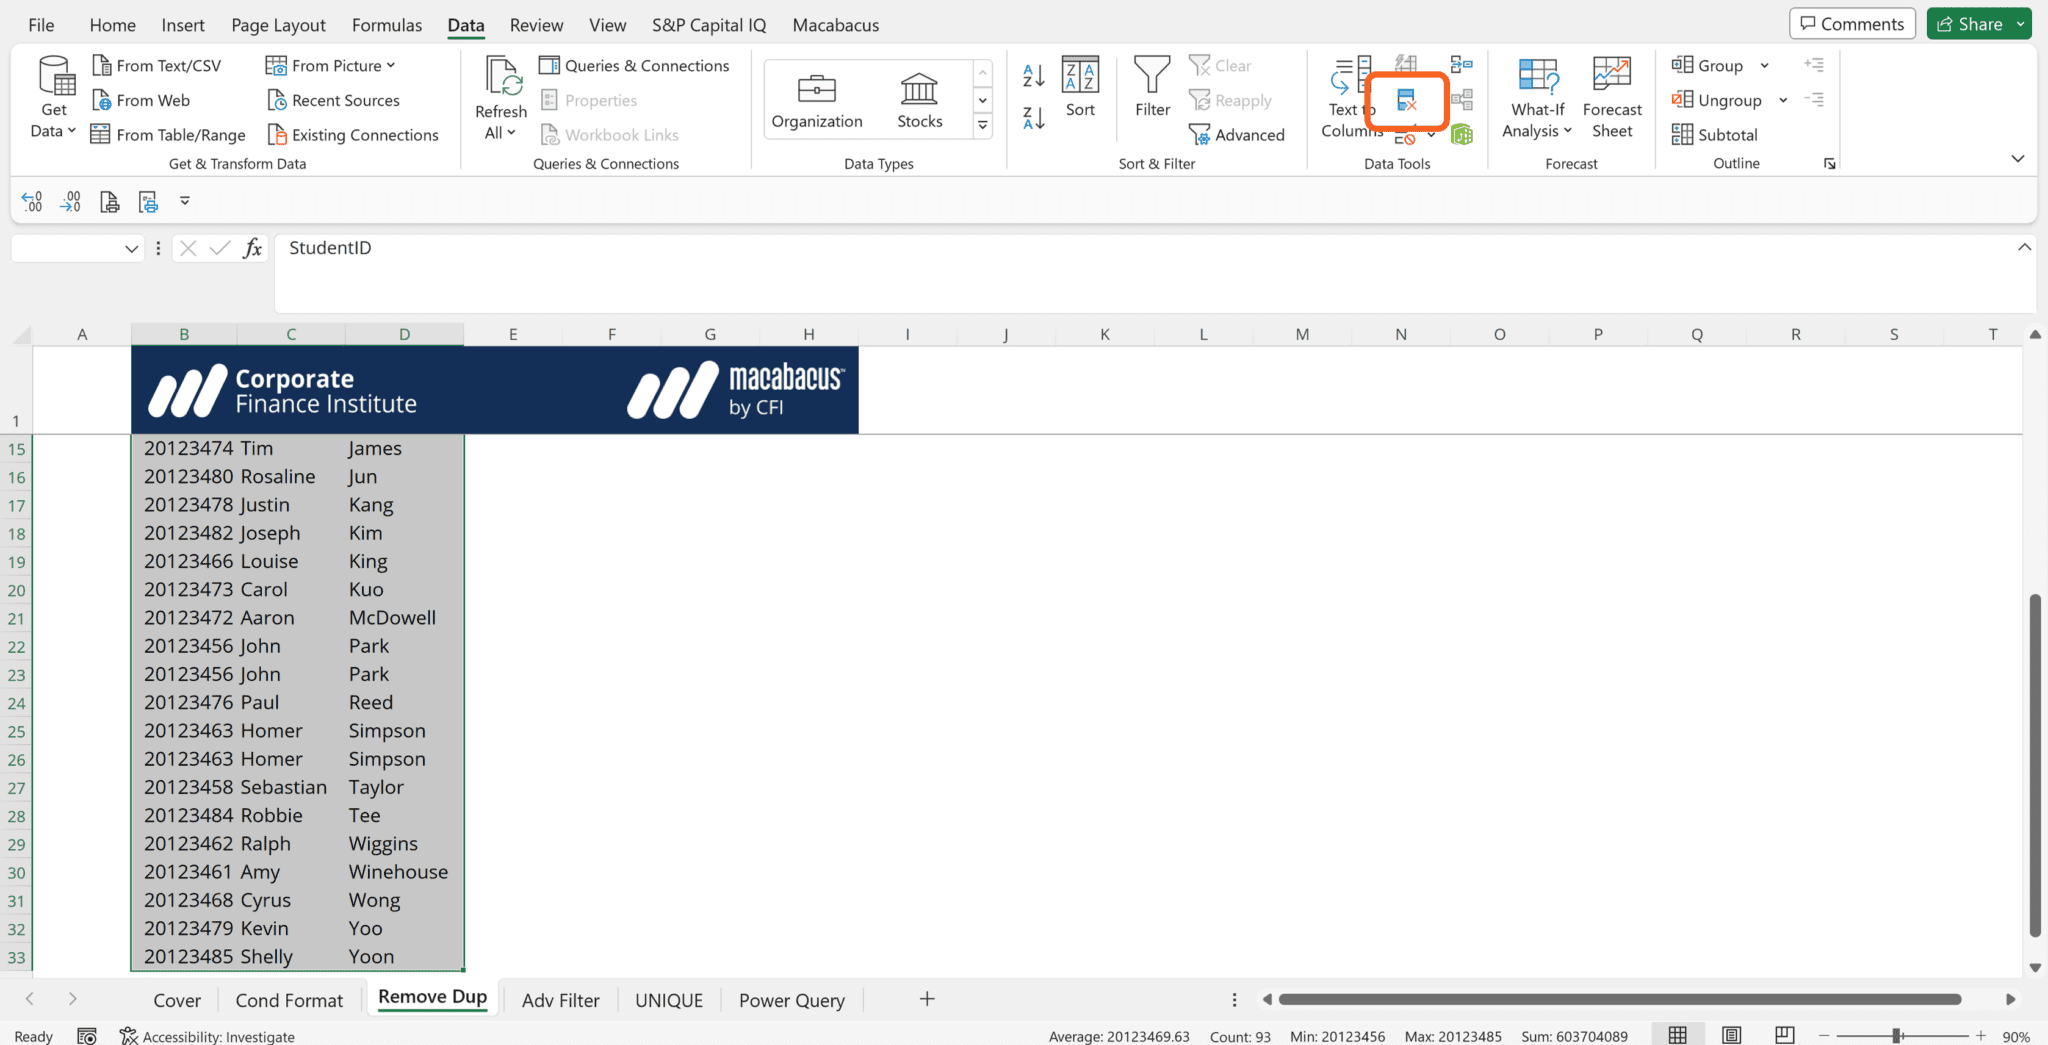Open Forecast Sheet creator
This screenshot has width=2048, height=1045.
coord(1611,95)
